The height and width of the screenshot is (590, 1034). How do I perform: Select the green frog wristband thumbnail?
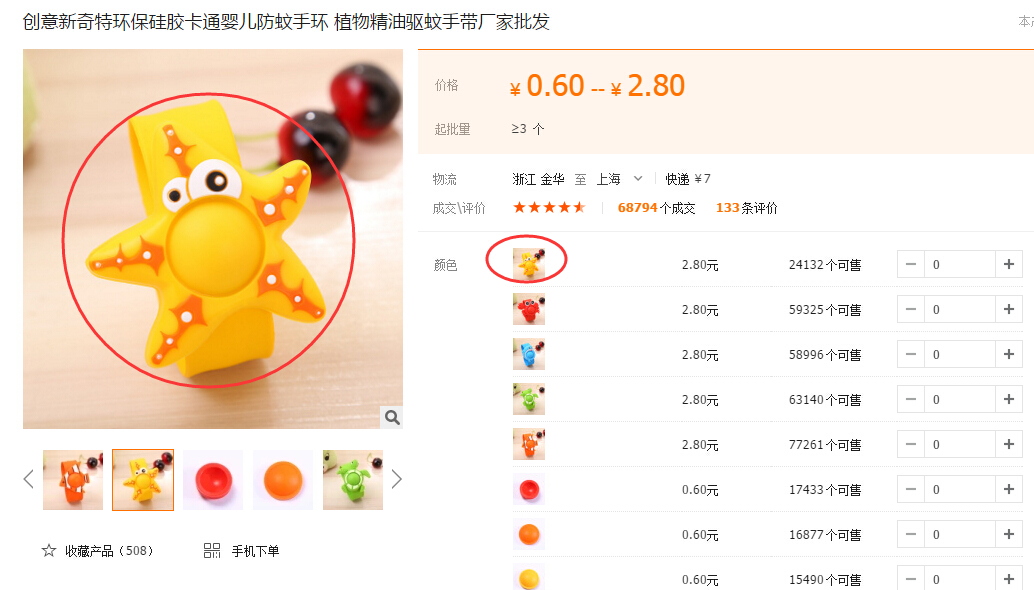pos(353,480)
